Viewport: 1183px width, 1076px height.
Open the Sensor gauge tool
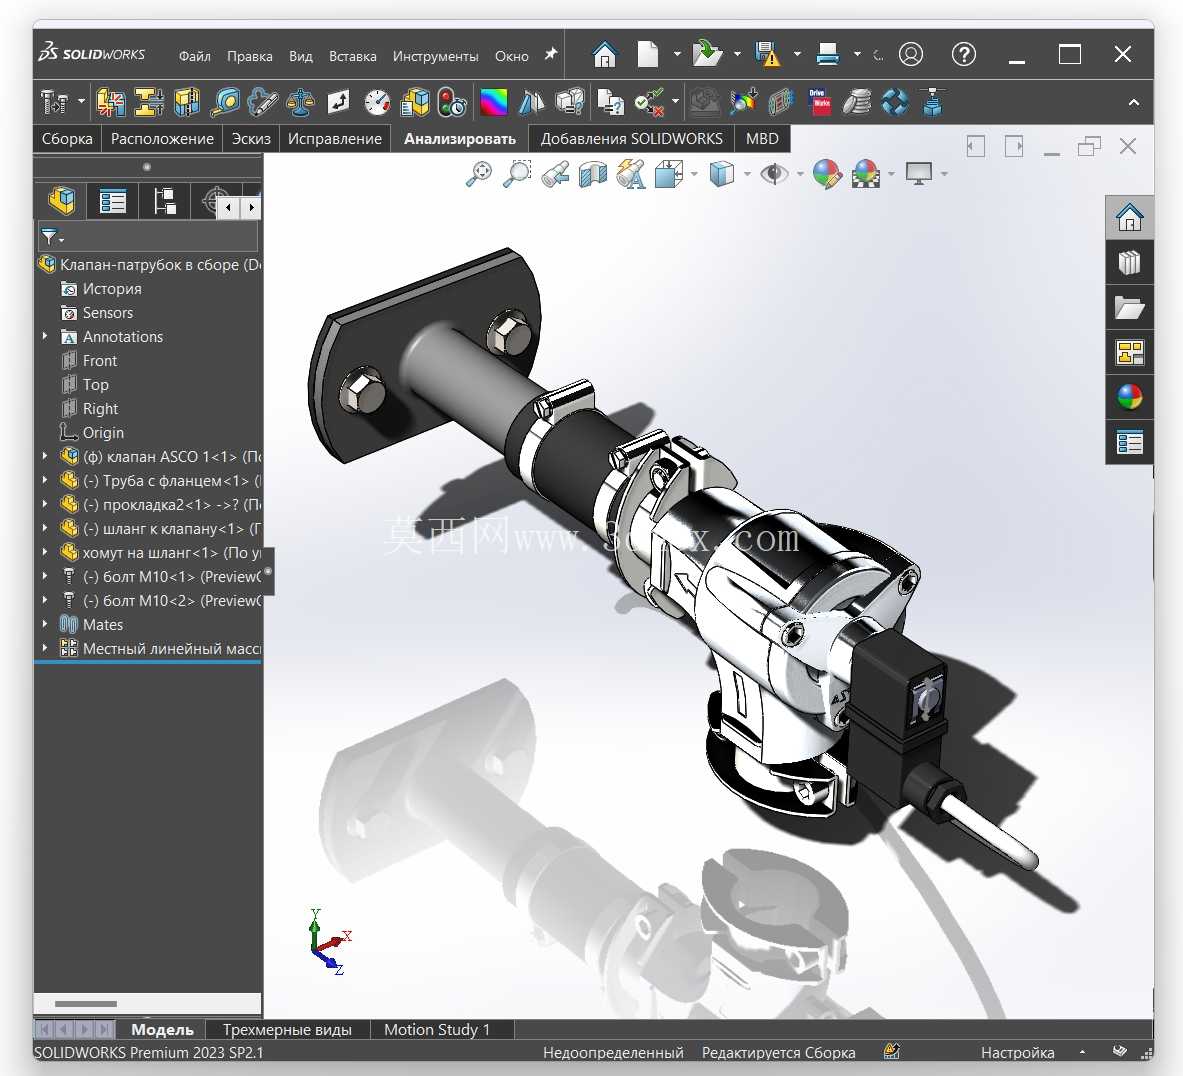pos(376,102)
